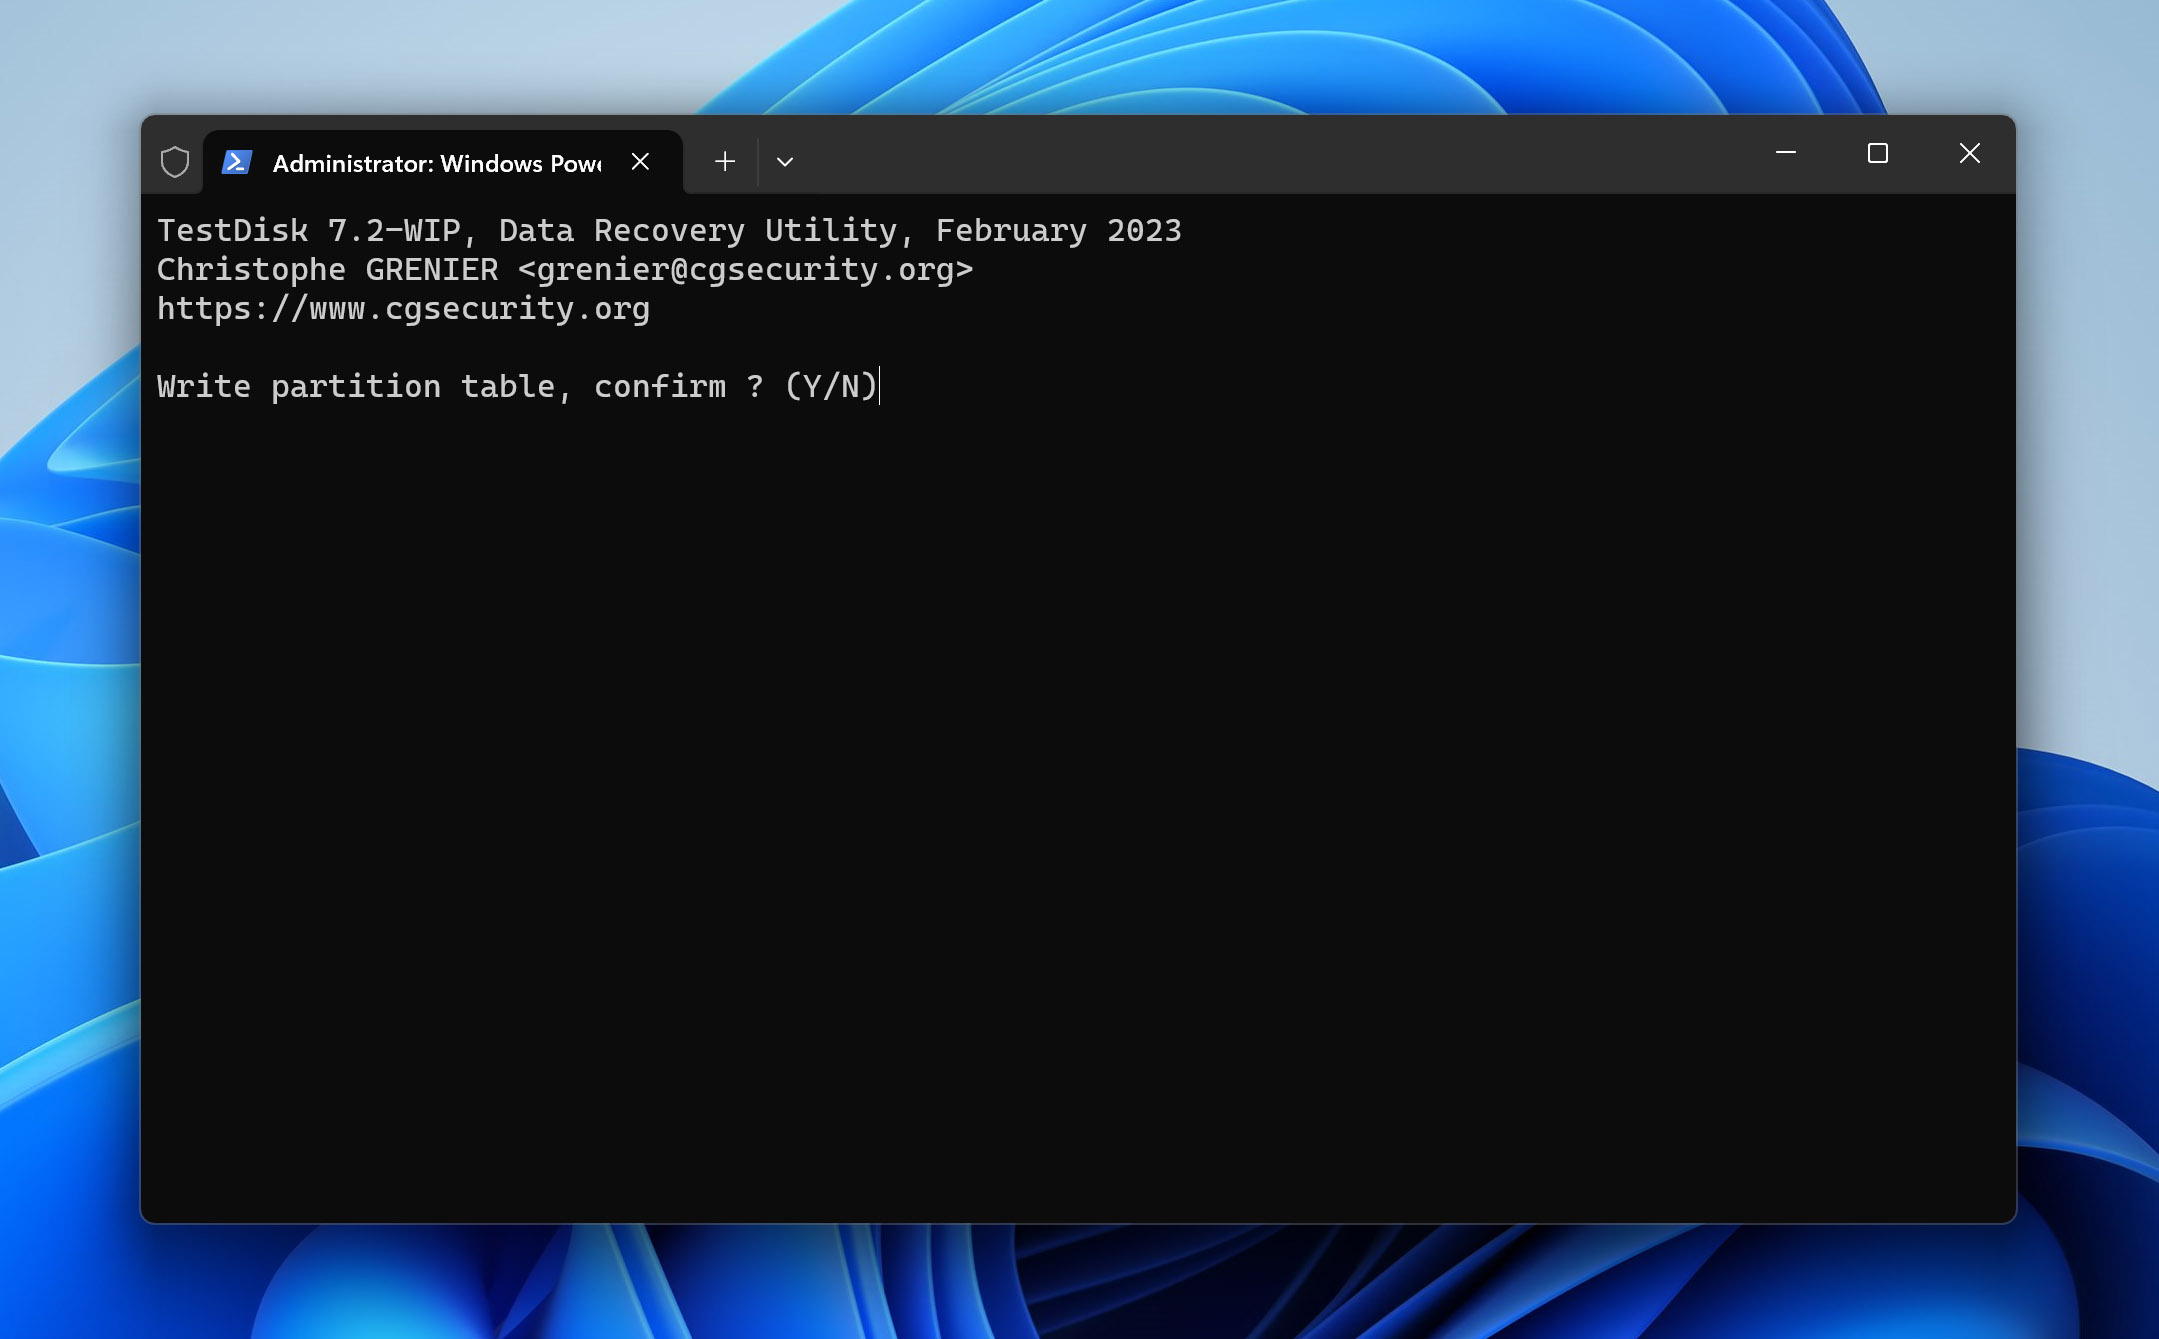The width and height of the screenshot is (2159, 1339).
Task: Click the shield icon in the title bar
Action: coord(175,162)
